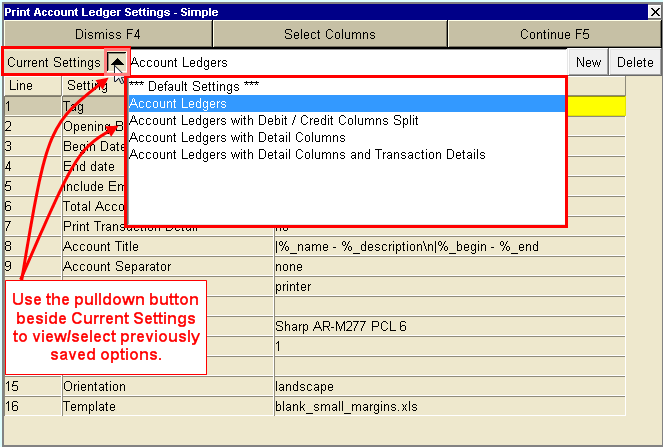Choose *** Default Settings *** from list
The height and width of the screenshot is (447, 663).
click(x=194, y=87)
